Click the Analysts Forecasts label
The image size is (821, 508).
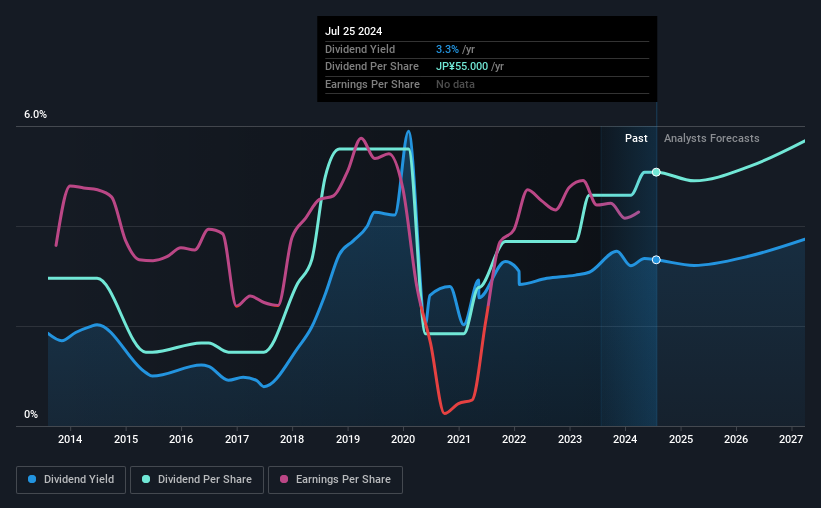pyautogui.click(x=712, y=138)
